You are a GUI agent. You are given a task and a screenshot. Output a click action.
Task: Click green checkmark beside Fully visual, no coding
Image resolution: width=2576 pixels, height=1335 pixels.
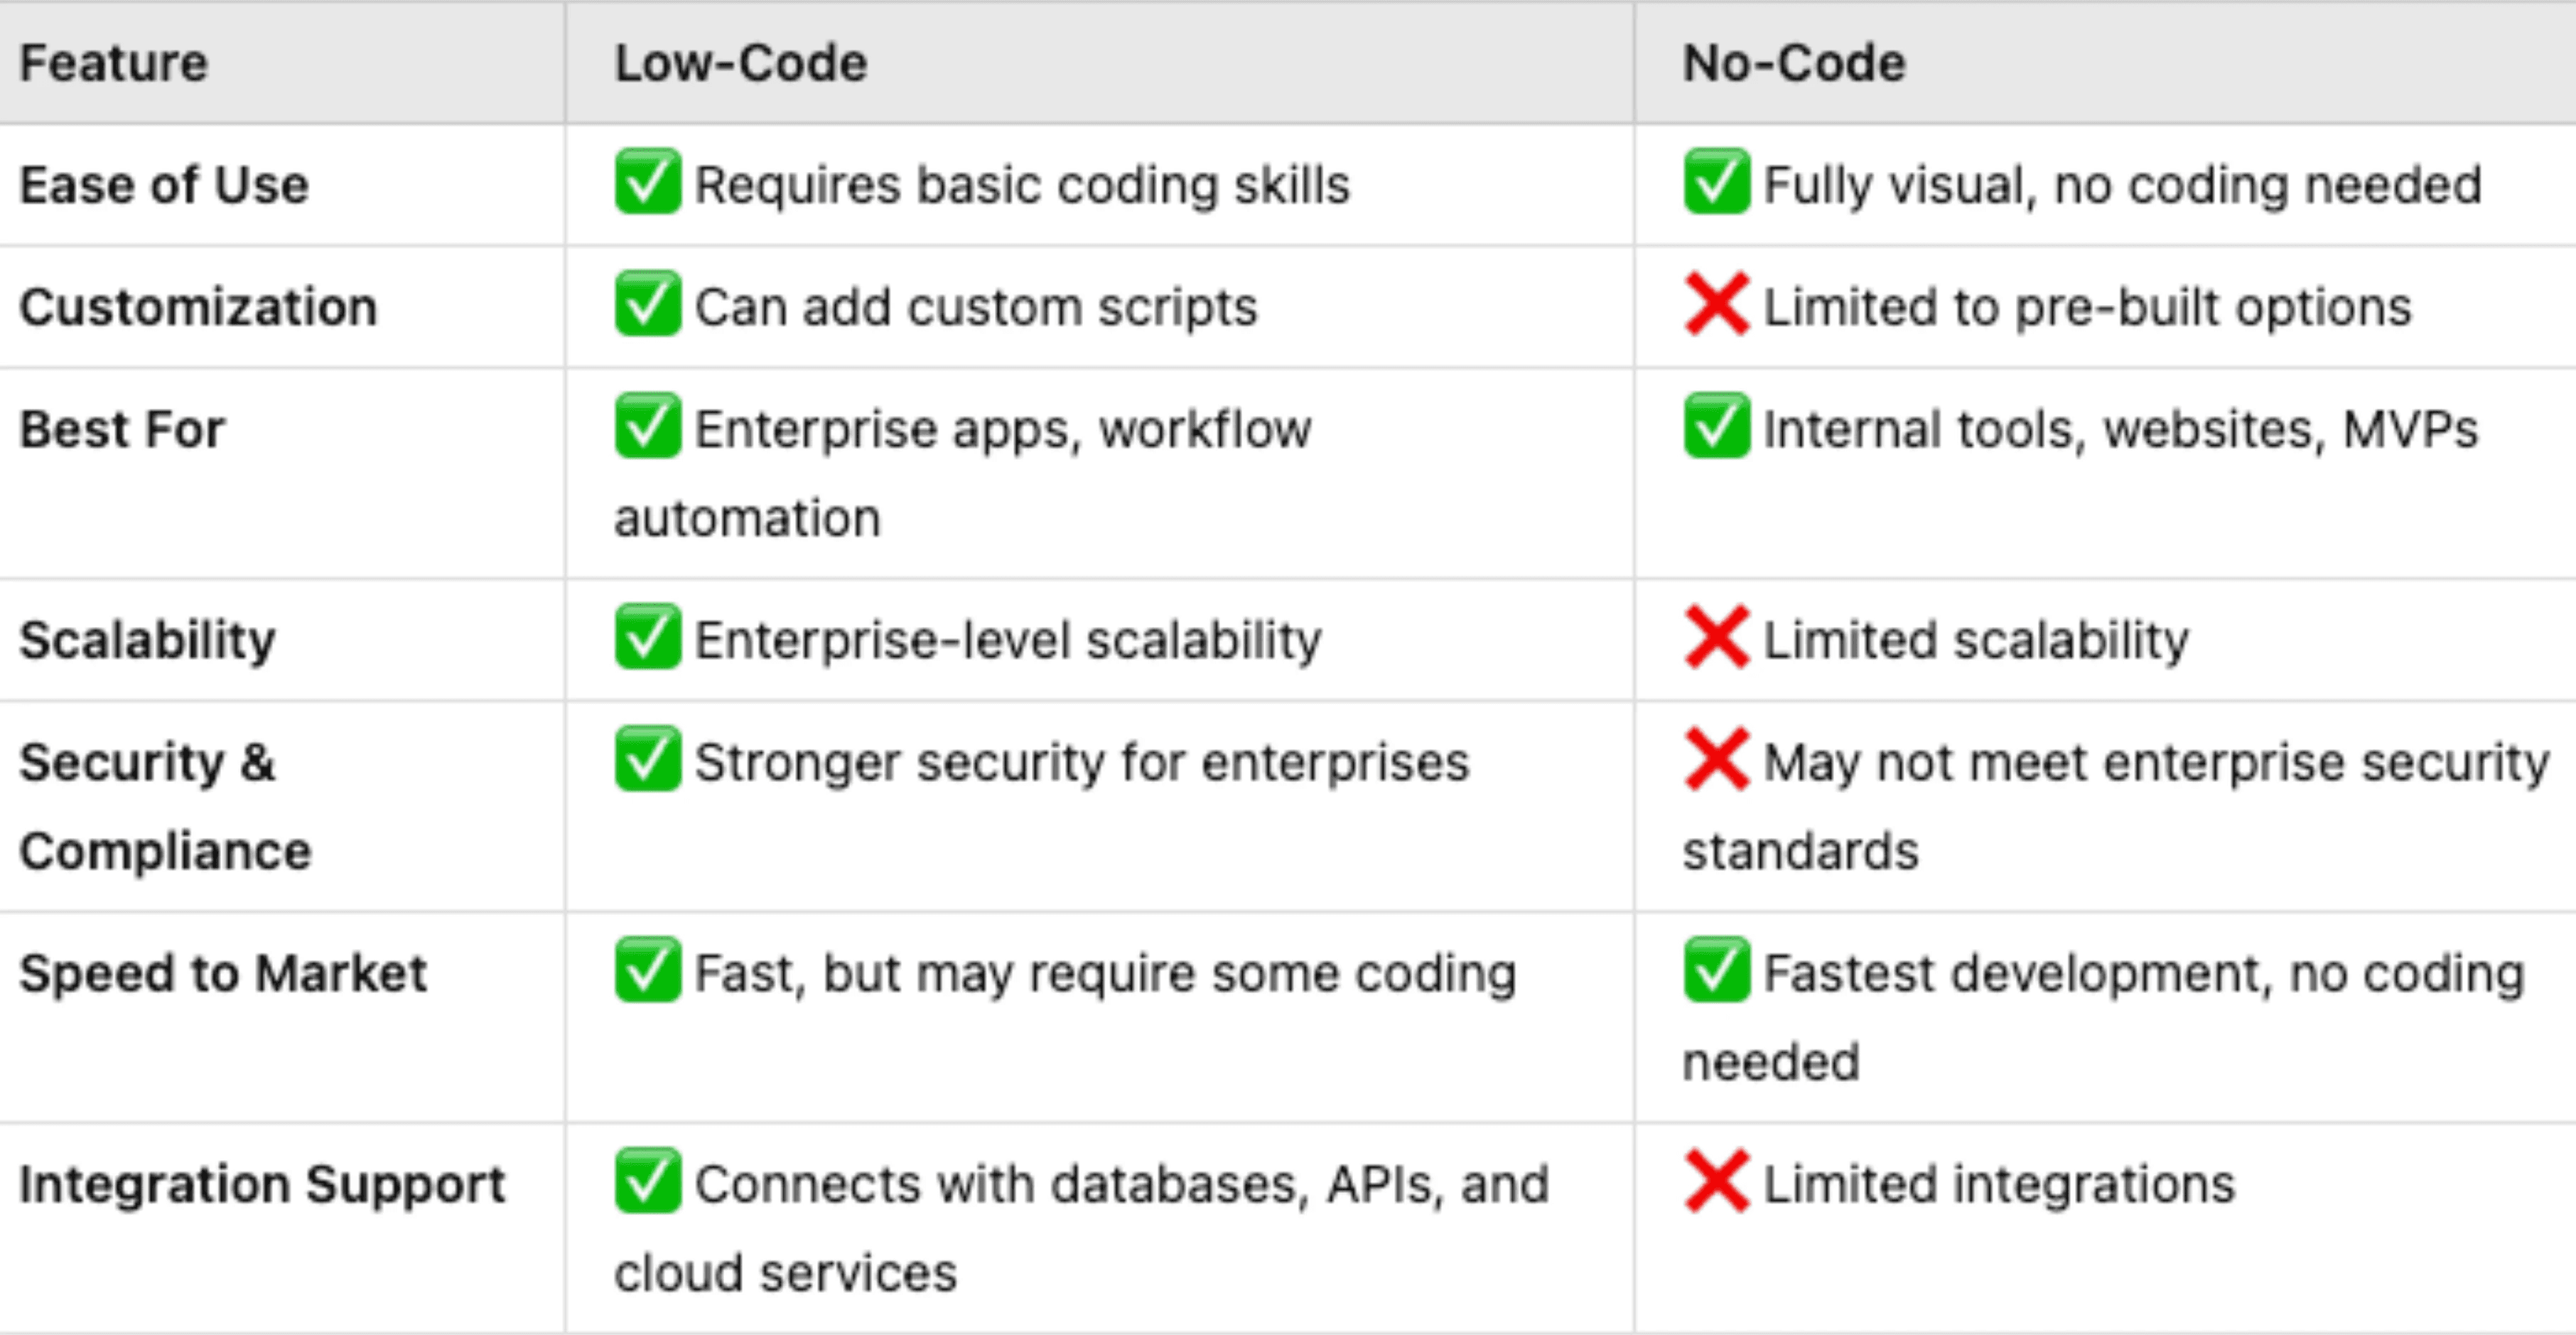1717,181
